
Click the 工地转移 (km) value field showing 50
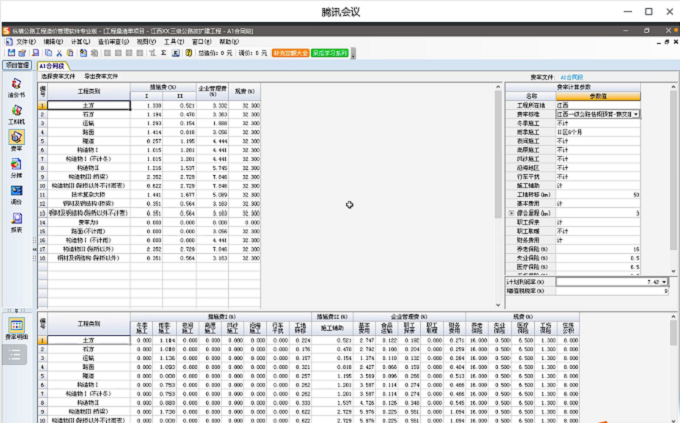point(598,195)
